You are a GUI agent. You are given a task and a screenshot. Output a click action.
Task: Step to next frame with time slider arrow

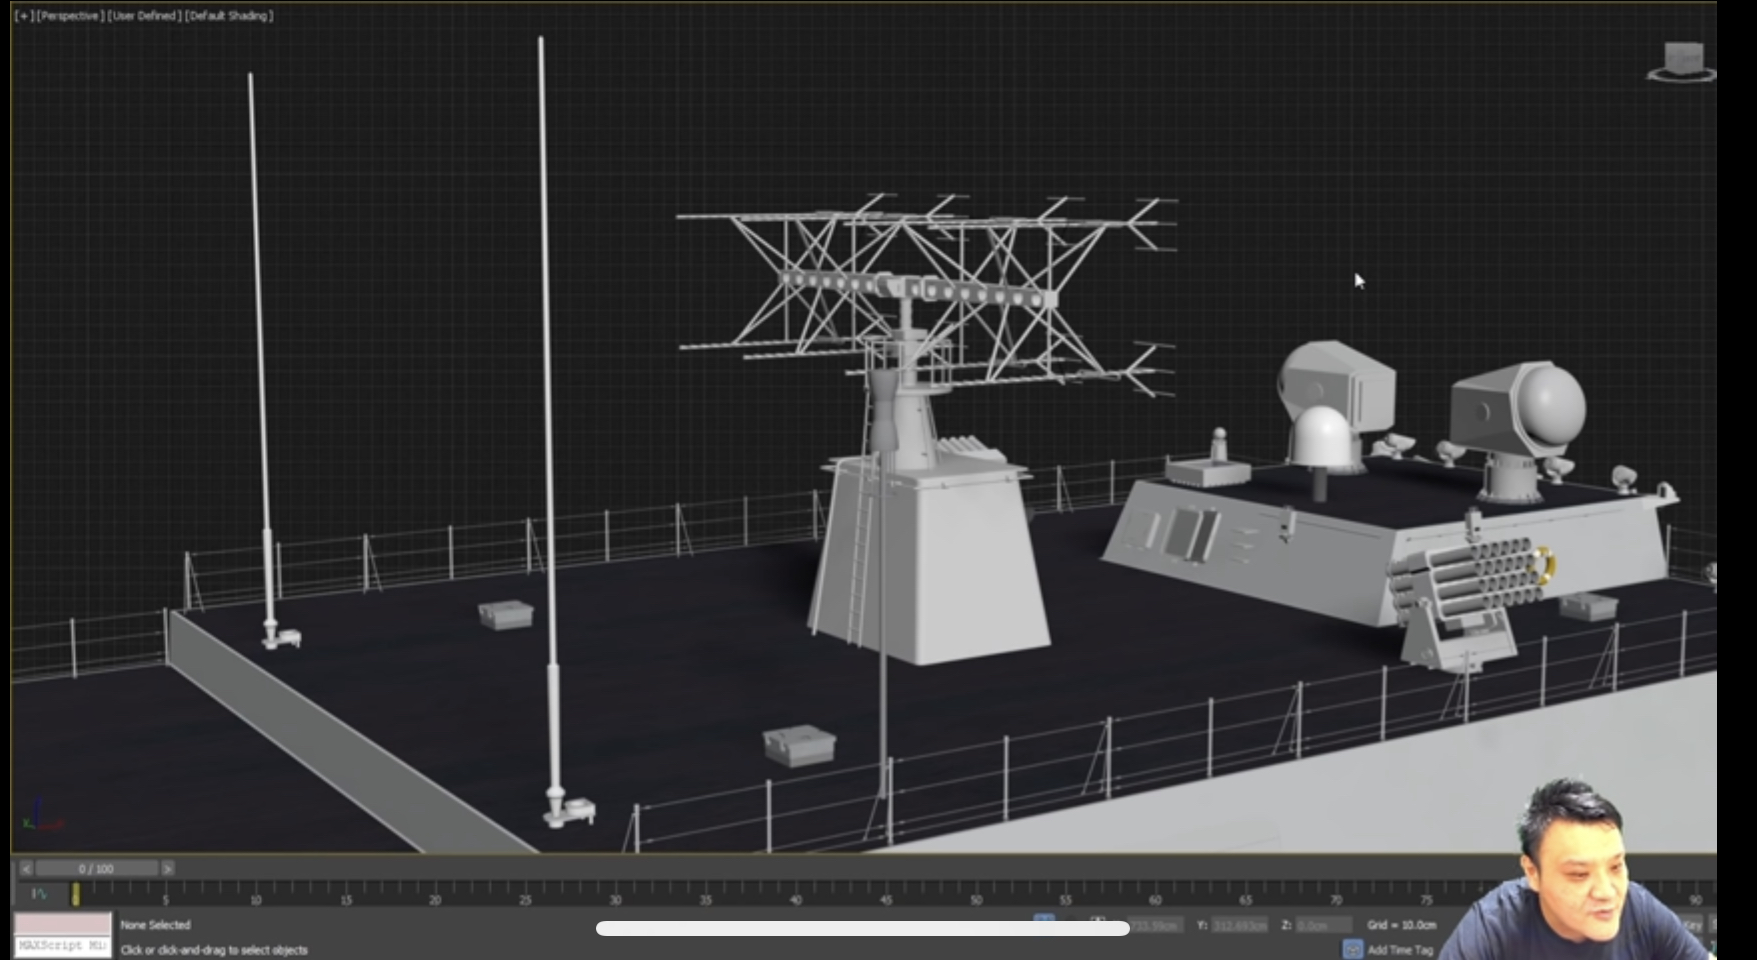(168, 869)
